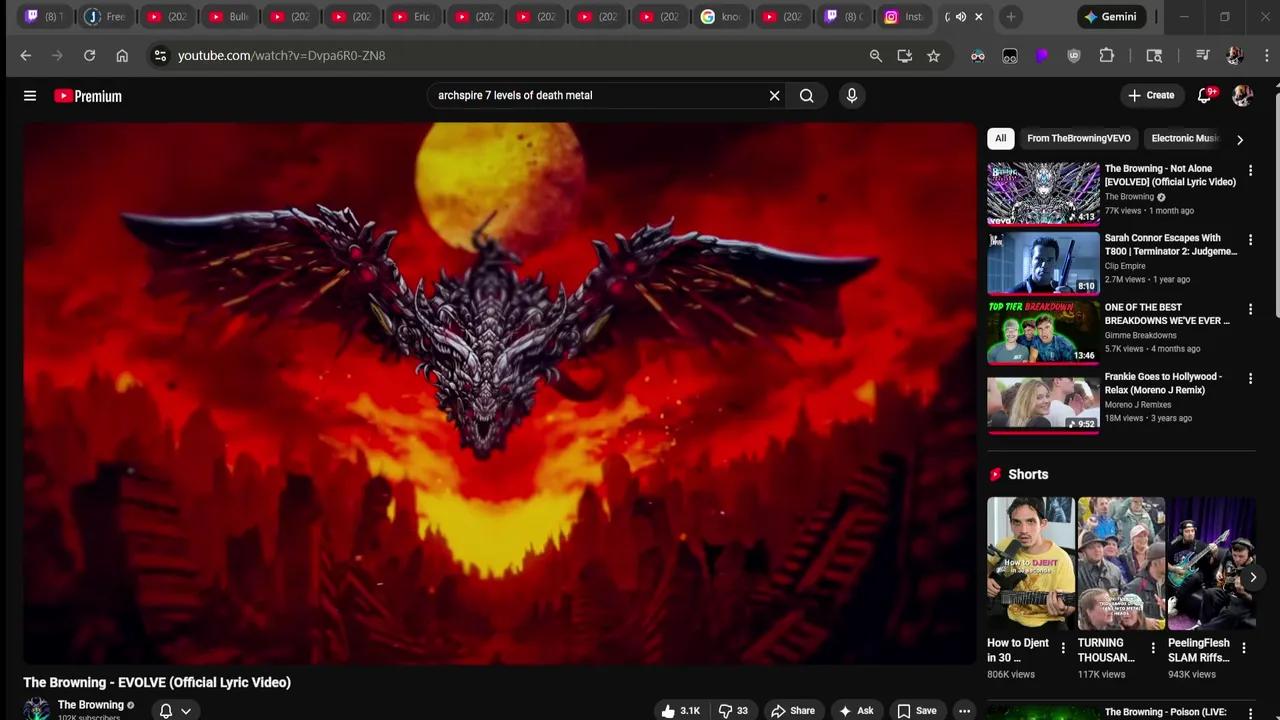Click the Create button
This screenshot has height=720, width=1280.
click(x=1151, y=96)
